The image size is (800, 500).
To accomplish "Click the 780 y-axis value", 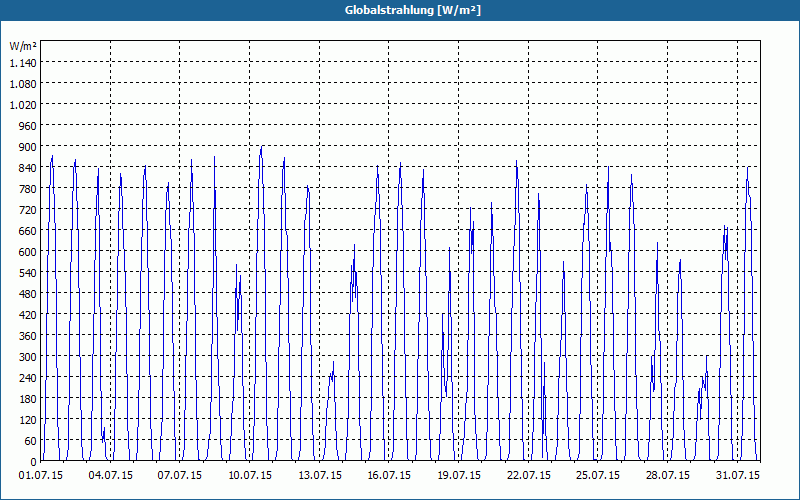I will pyautogui.click(x=28, y=189).
